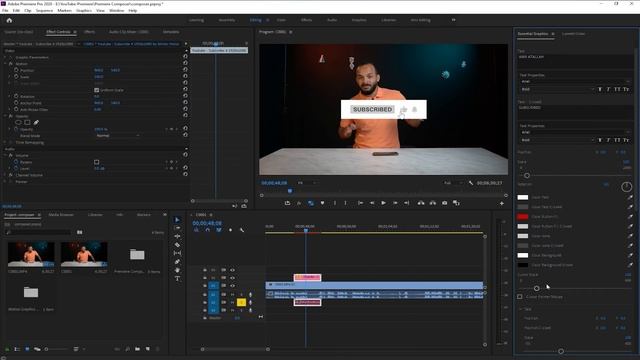Viewport: 640px width, 360px height.
Task: Select the pink graphic clip on video track
Action: point(307,277)
